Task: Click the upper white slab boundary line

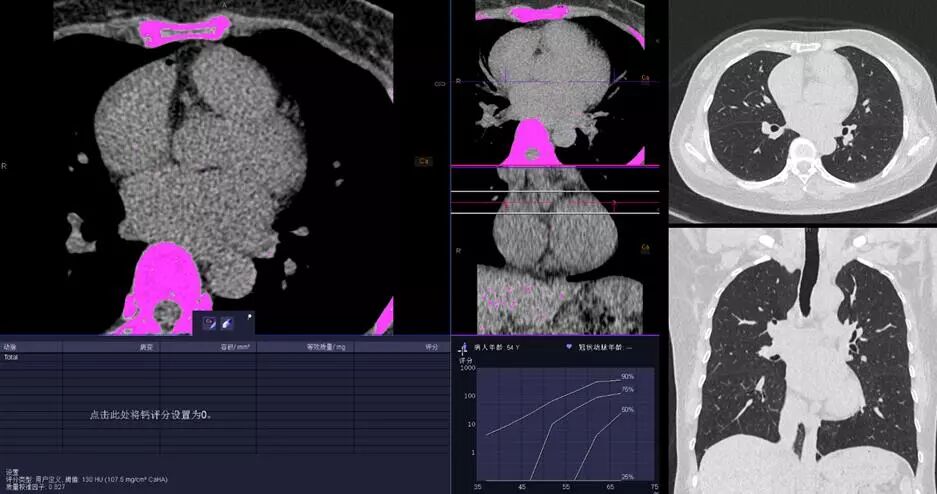Action: (x=555, y=192)
